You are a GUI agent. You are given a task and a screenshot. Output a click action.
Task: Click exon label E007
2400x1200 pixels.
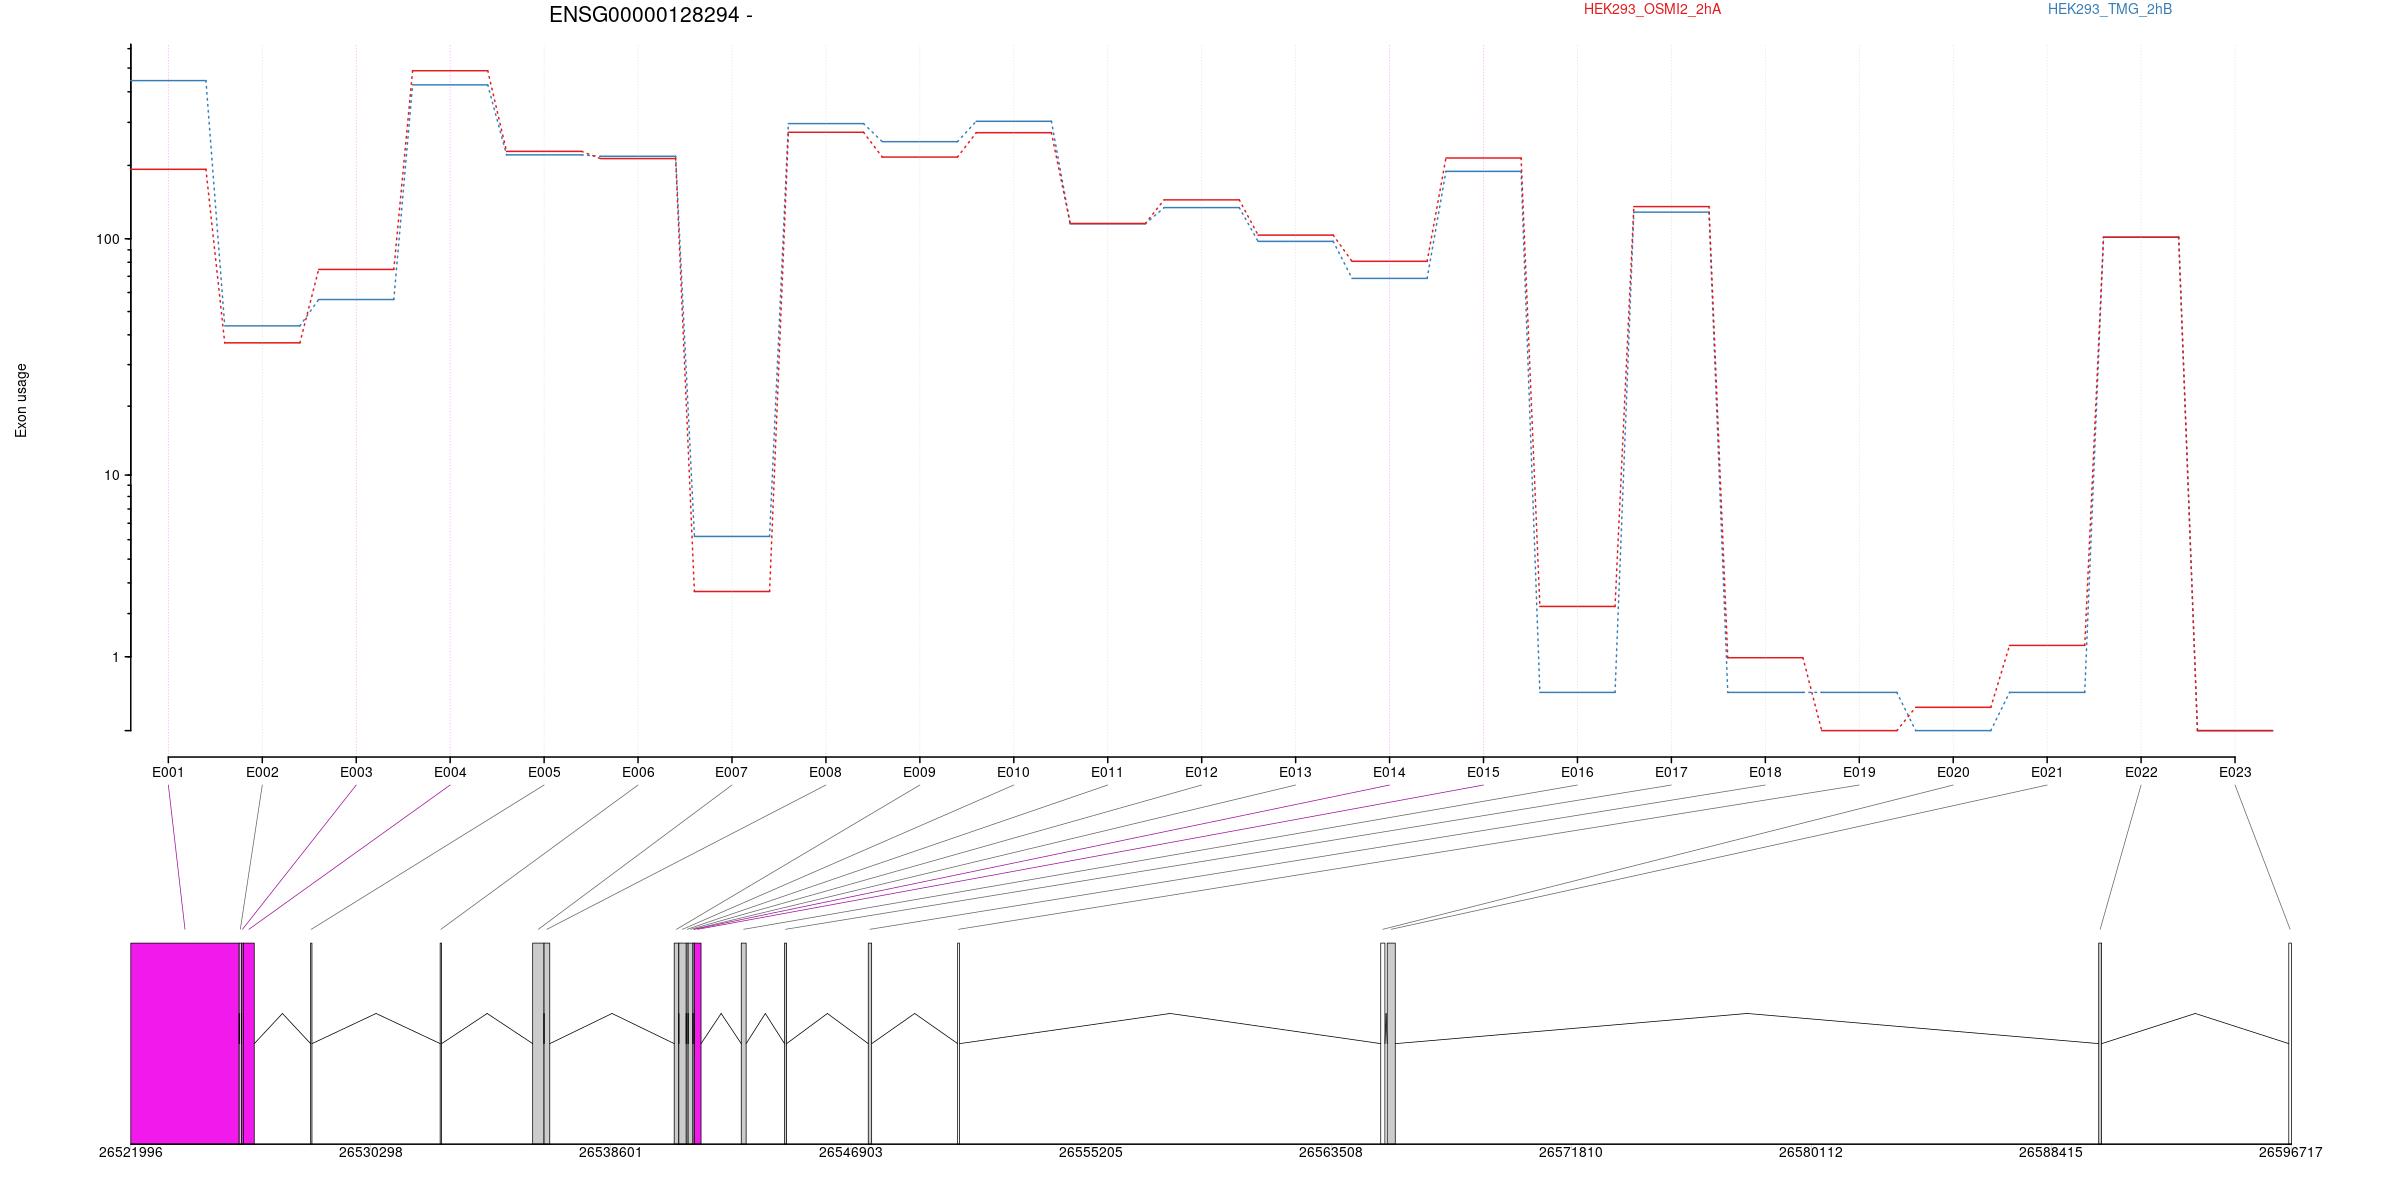click(x=731, y=772)
